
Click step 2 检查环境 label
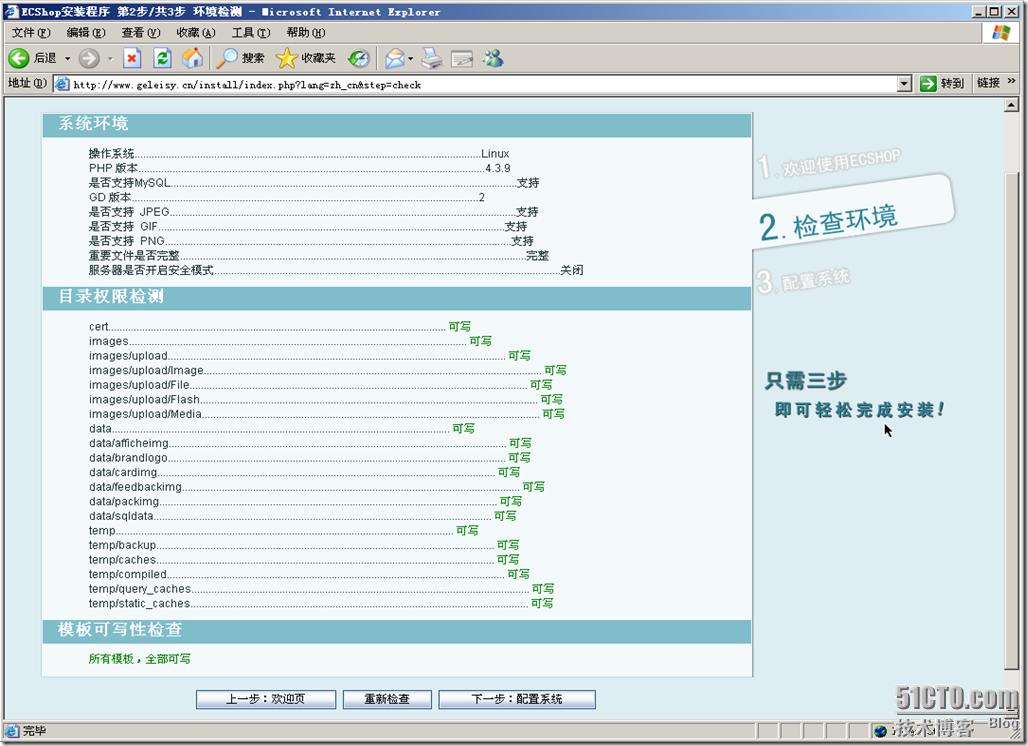point(829,222)
